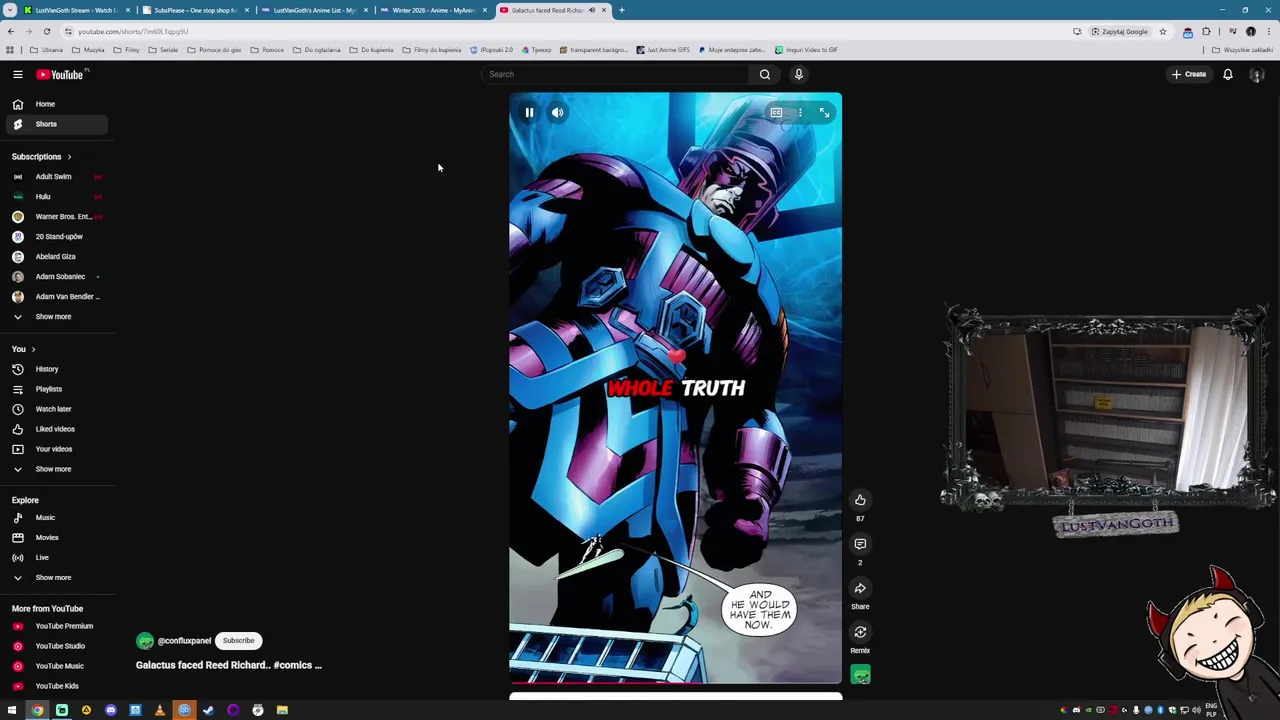Mute the Short's volume
This screenshot has width=1280, height=720.
coord(558,113)
